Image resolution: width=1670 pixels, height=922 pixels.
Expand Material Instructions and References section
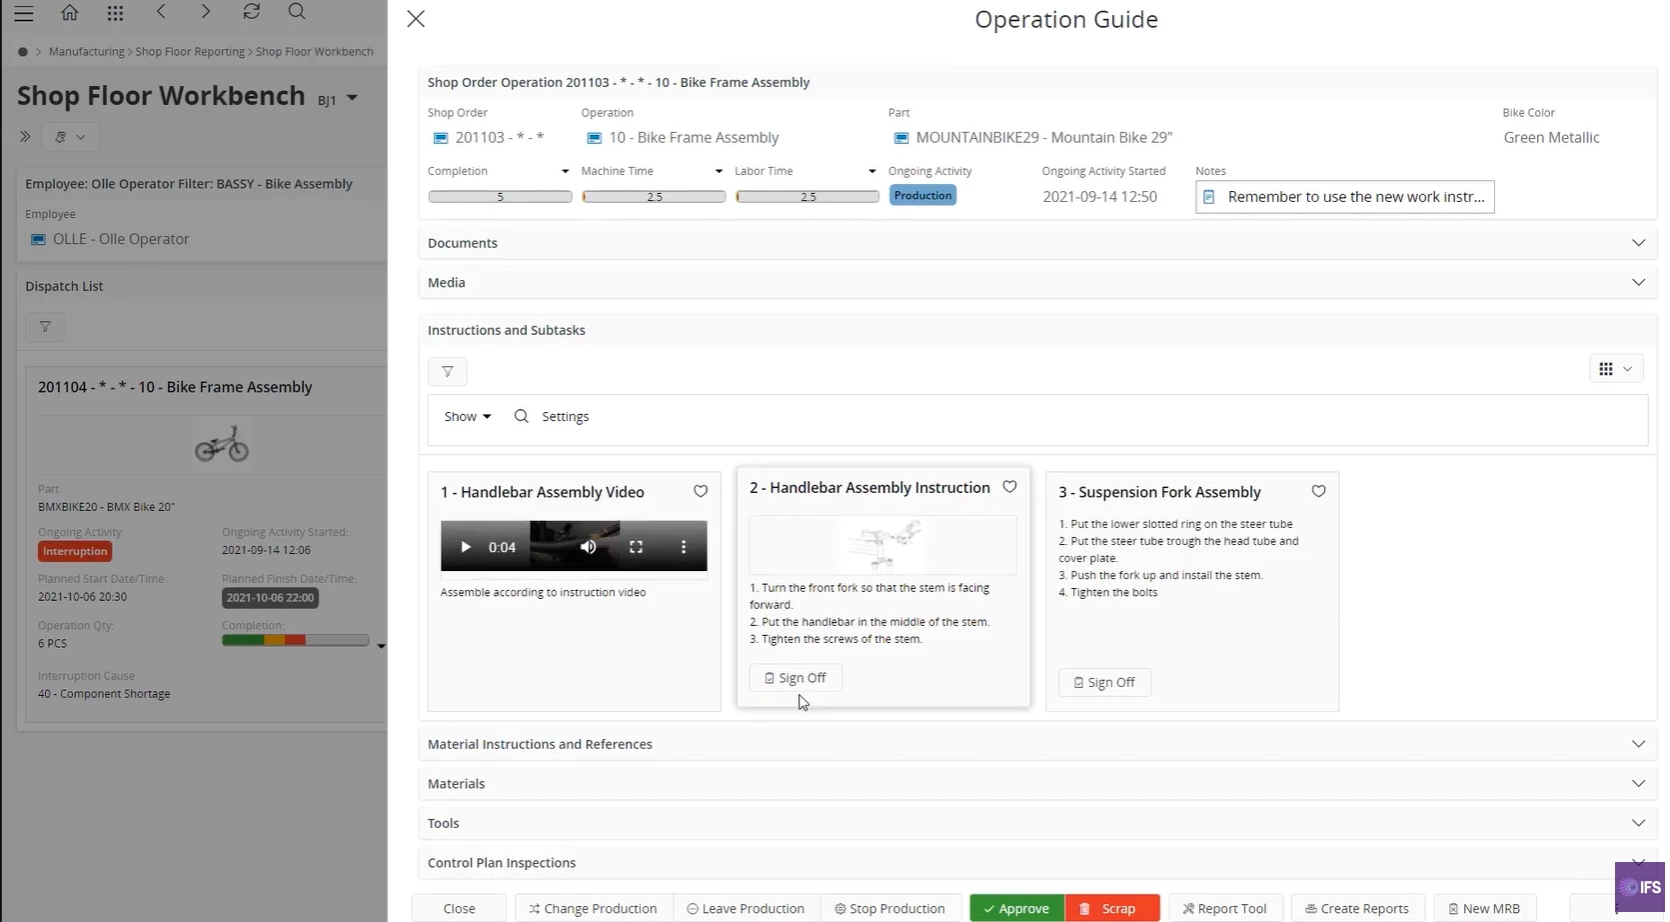pos(1037,744)
